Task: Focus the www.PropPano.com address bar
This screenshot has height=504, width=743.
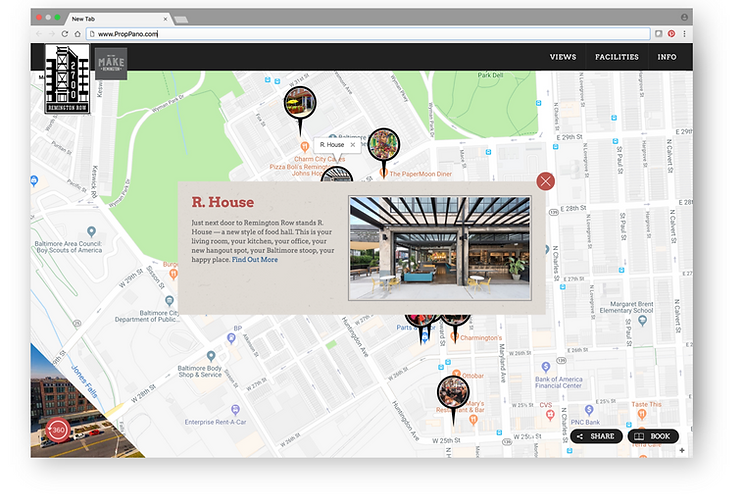Action: point(368,34)
